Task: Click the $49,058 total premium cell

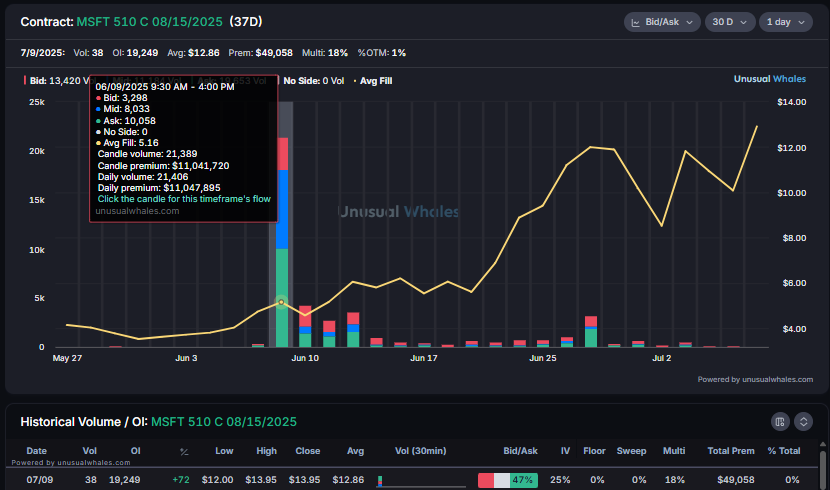Action: [x=736, y=480]
